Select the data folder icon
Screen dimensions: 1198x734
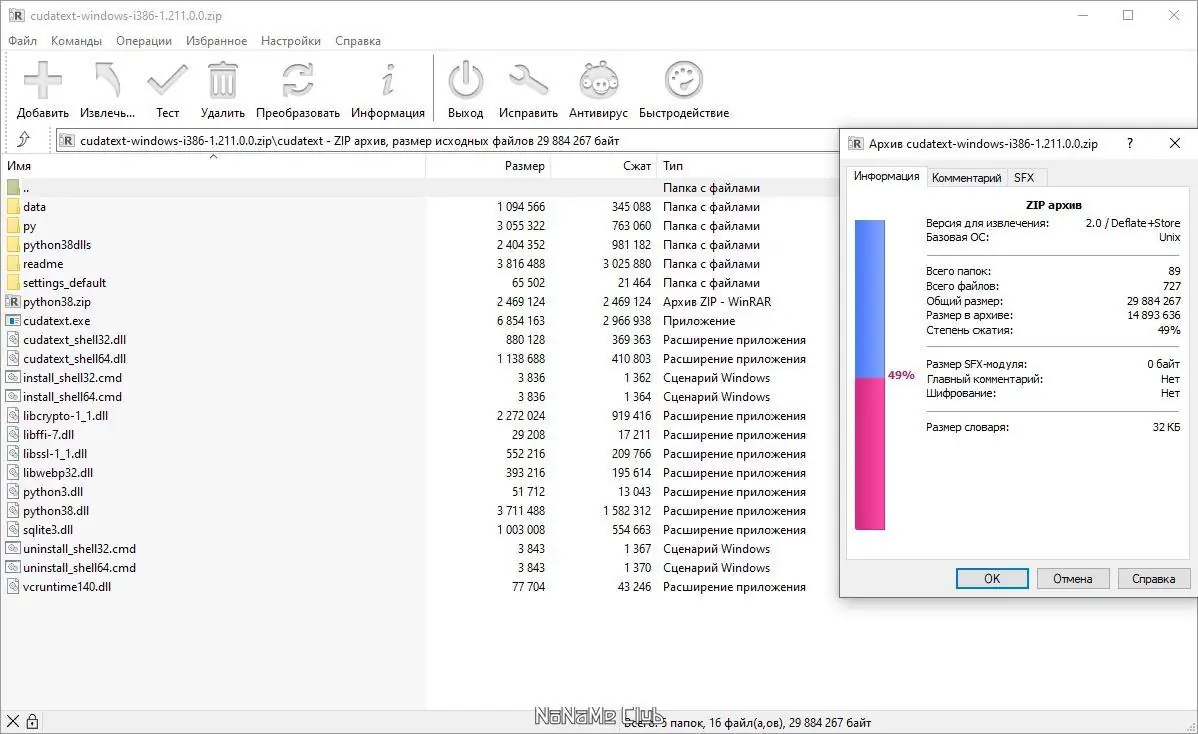(13, 206)
